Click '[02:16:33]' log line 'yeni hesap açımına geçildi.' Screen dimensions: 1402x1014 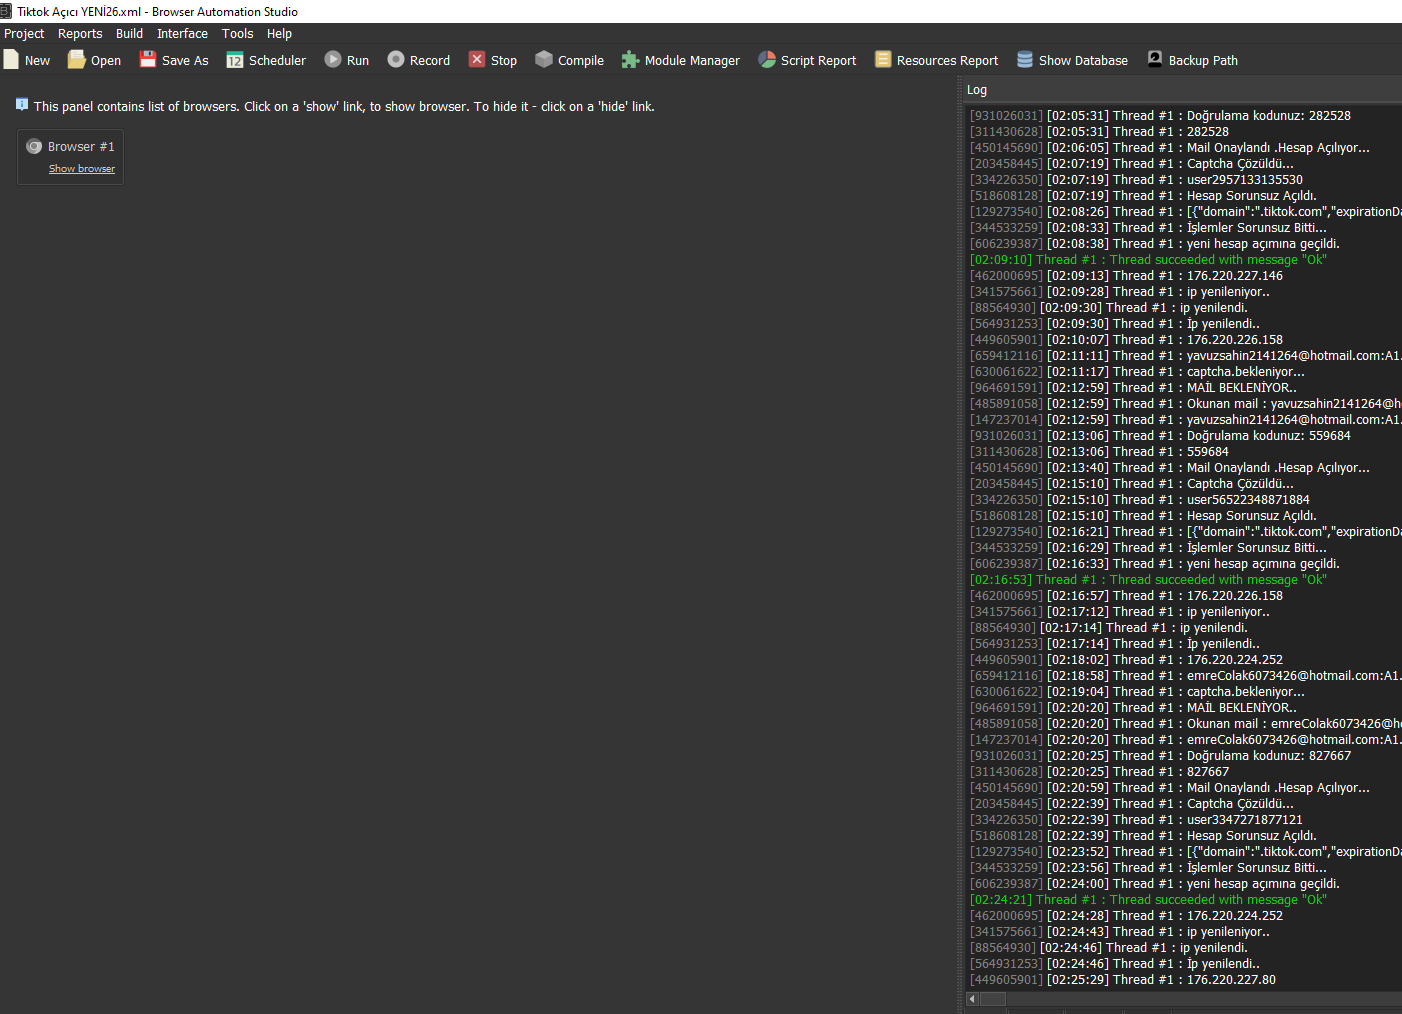pyautogui.click(x=1155, y=564)
